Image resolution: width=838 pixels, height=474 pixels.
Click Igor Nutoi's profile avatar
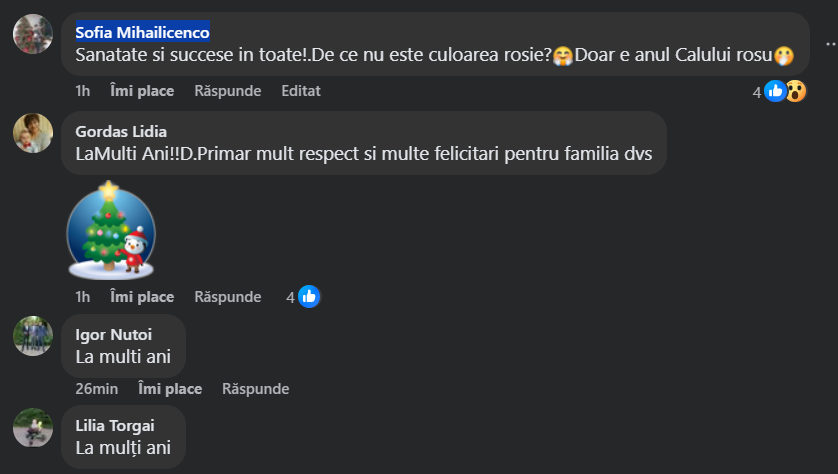[x=33, y=336]
